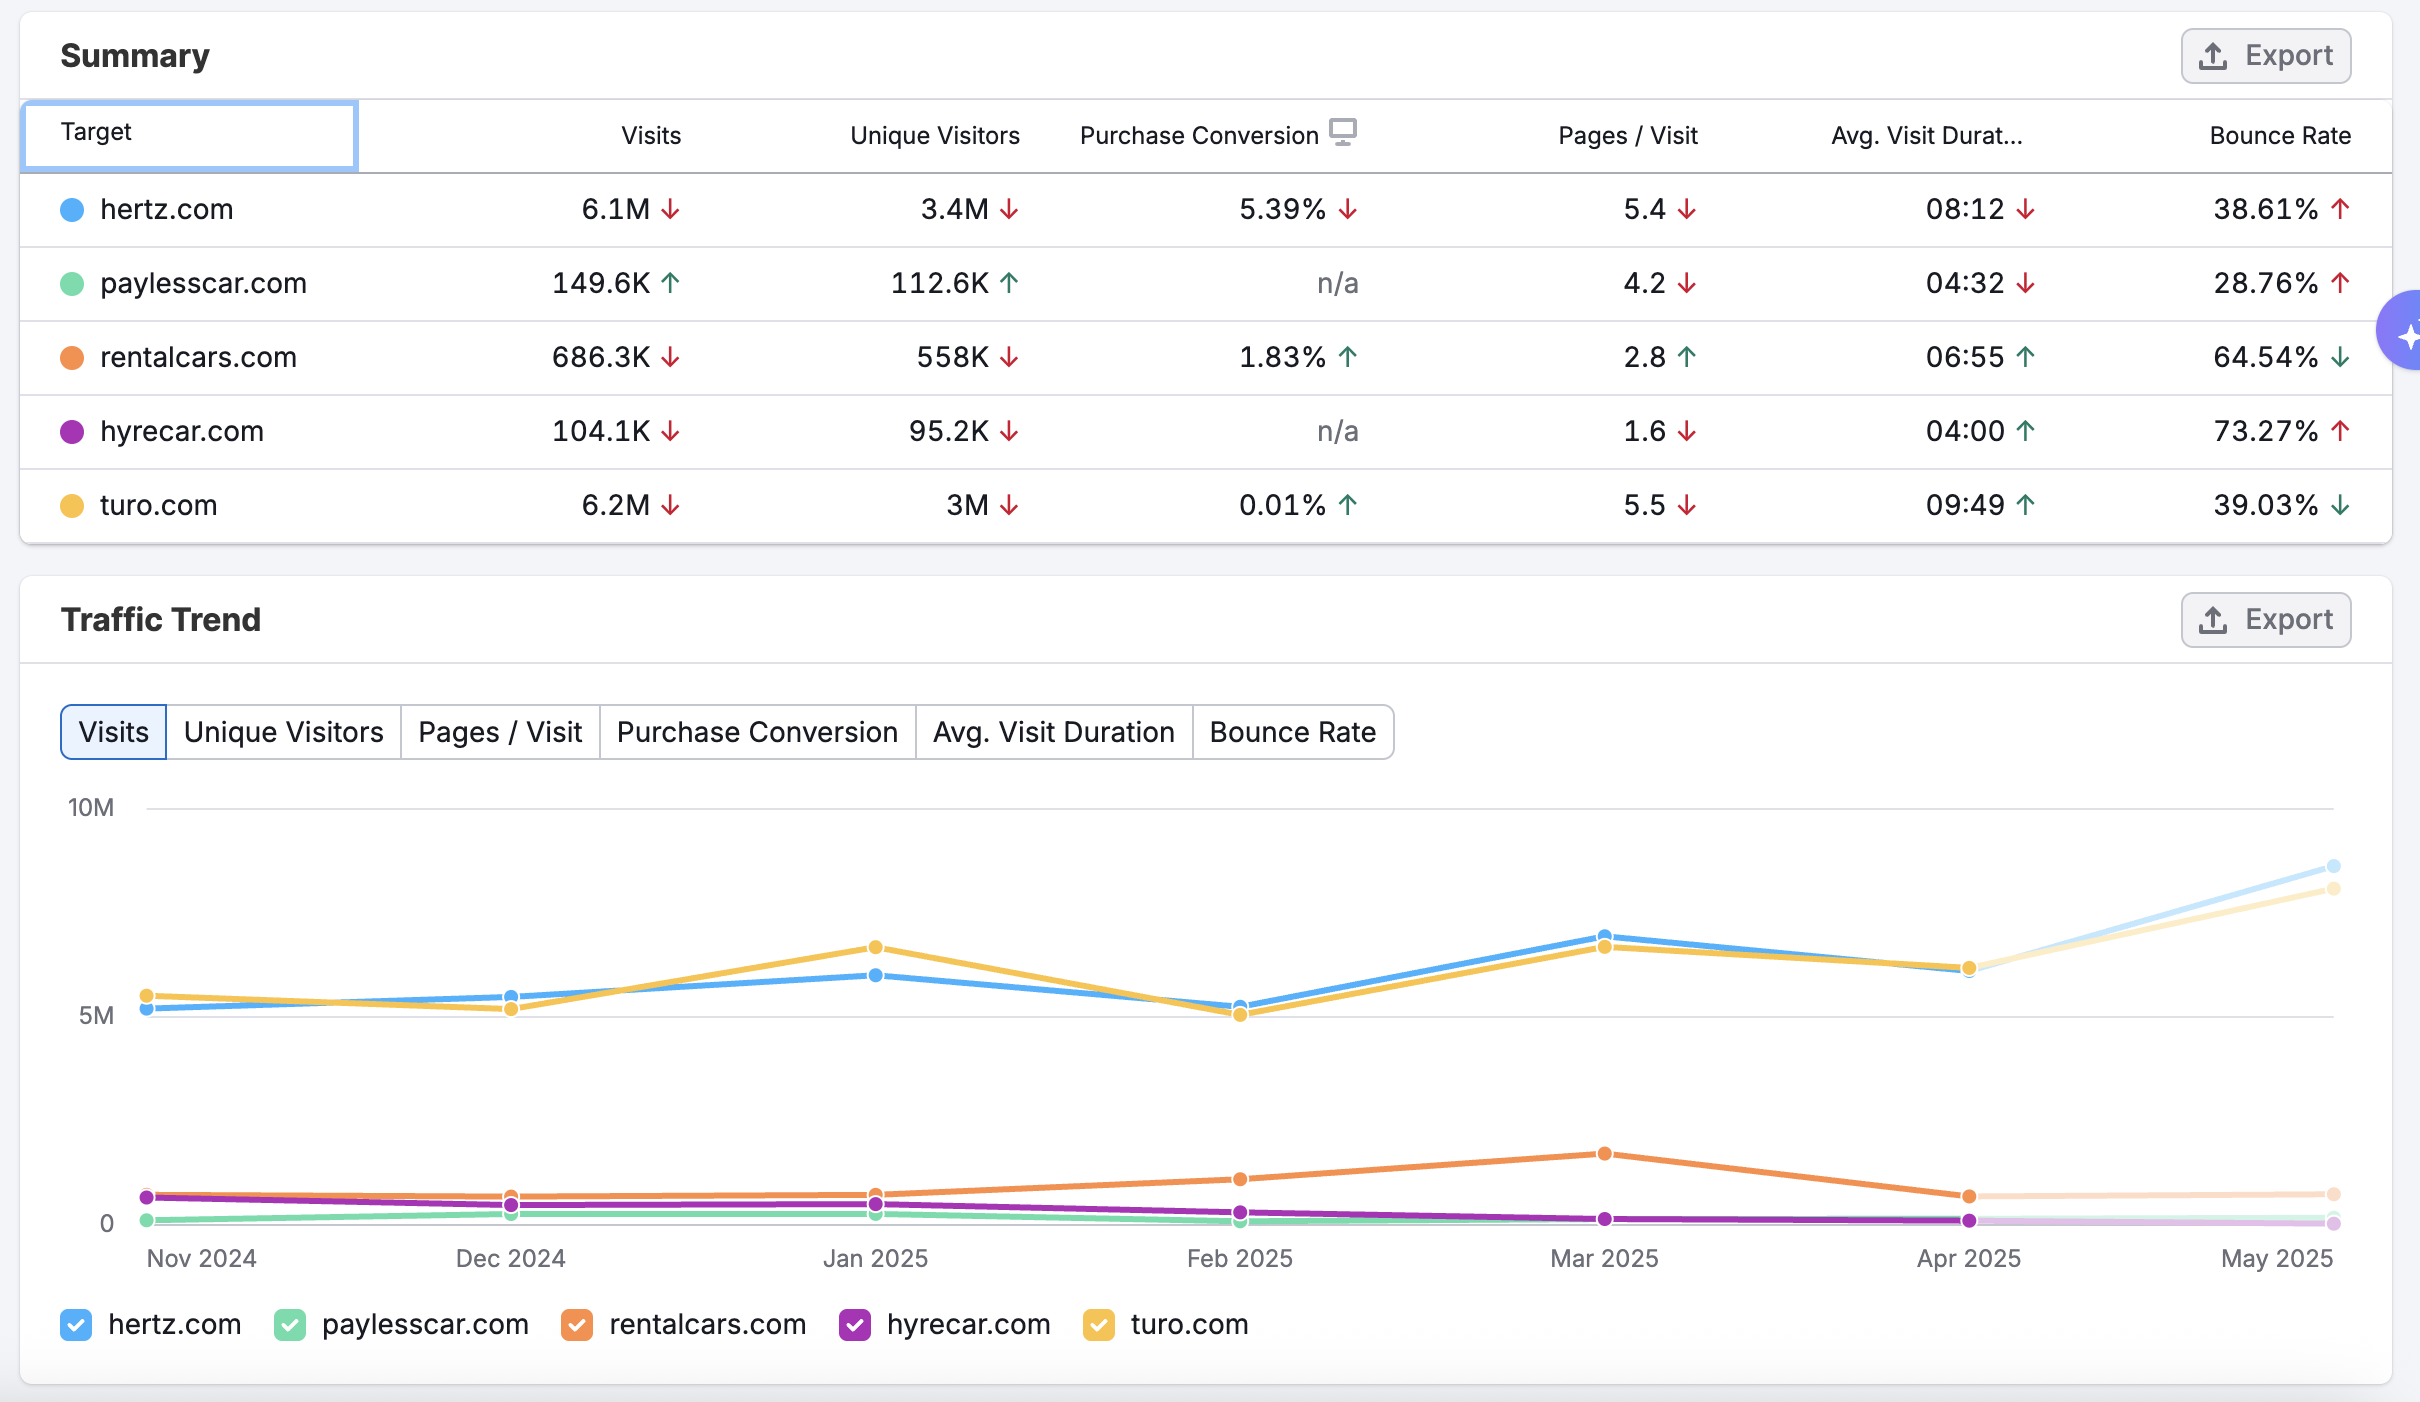The width and height of the screenshot is (2420, 1402).
Task: Select the Bounce Rate chart tab
Action: [1292, 732]
